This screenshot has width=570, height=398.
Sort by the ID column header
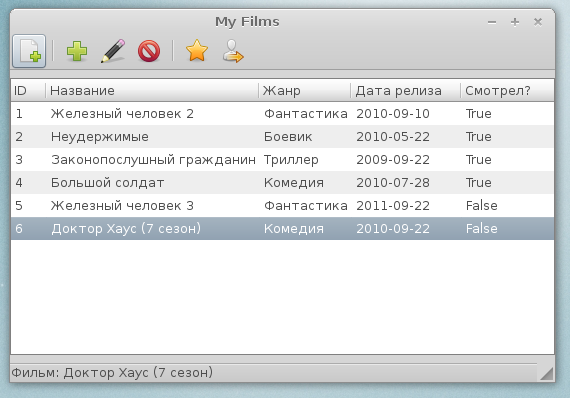(x=28, y=91)
